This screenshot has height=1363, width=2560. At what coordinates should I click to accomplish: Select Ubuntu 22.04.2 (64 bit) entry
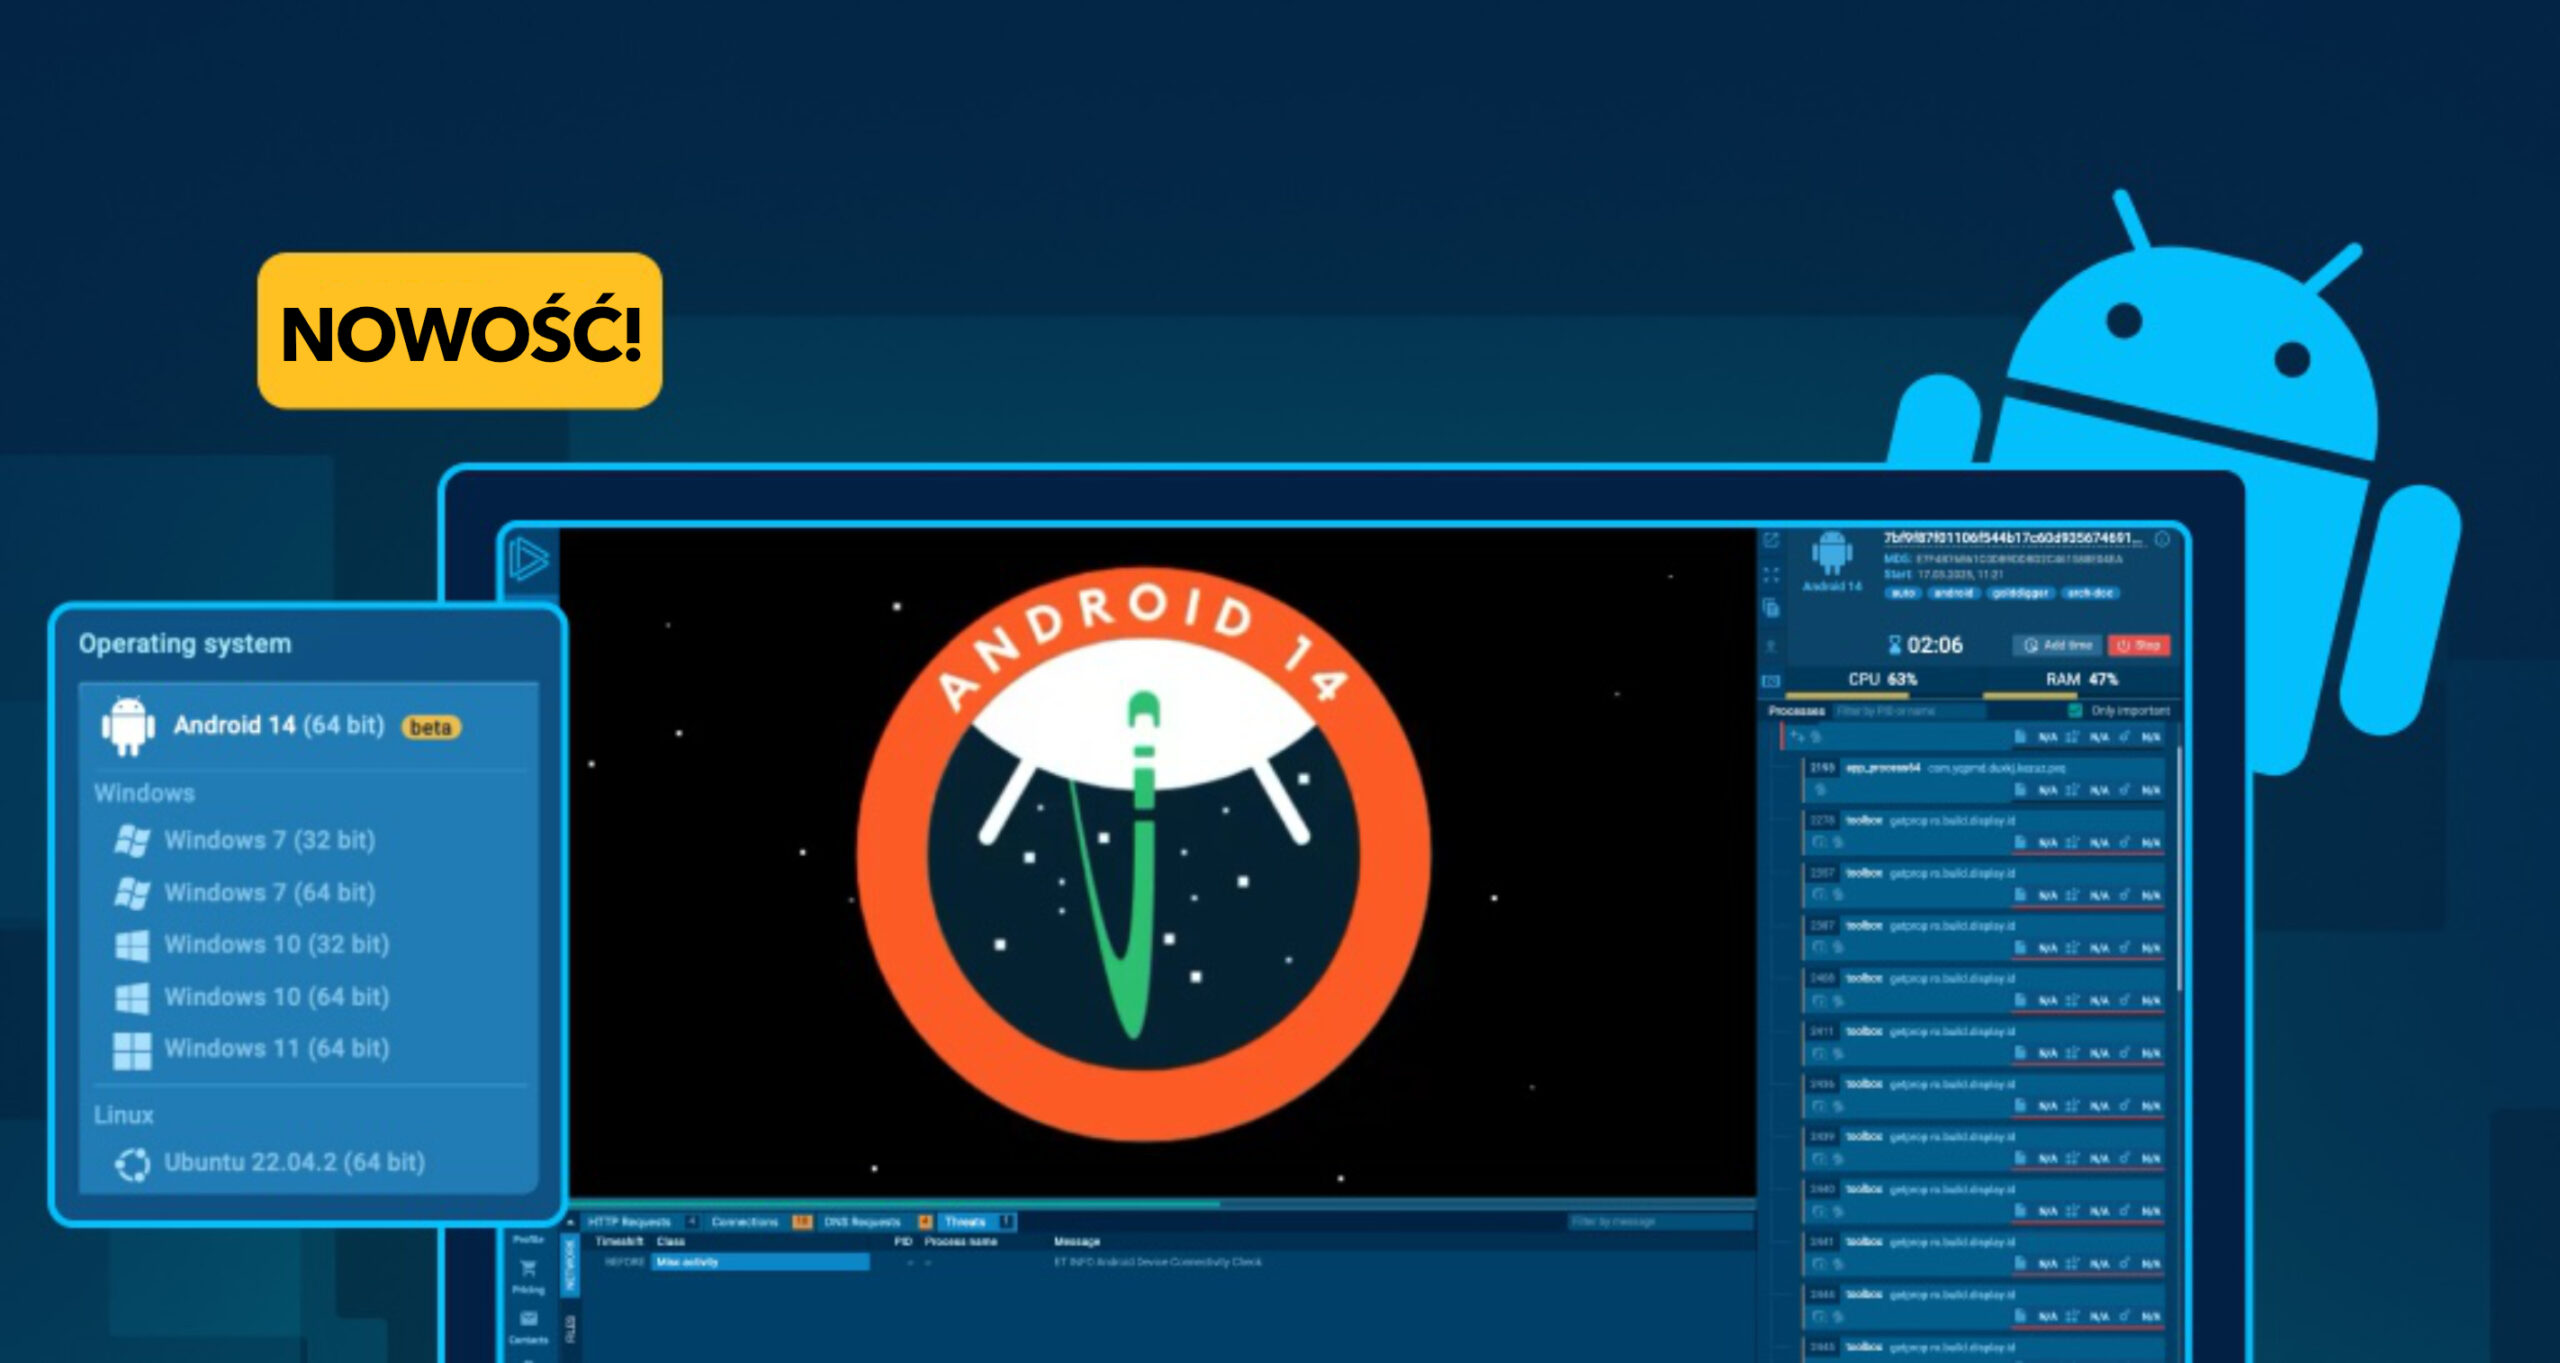point(294,1162)
